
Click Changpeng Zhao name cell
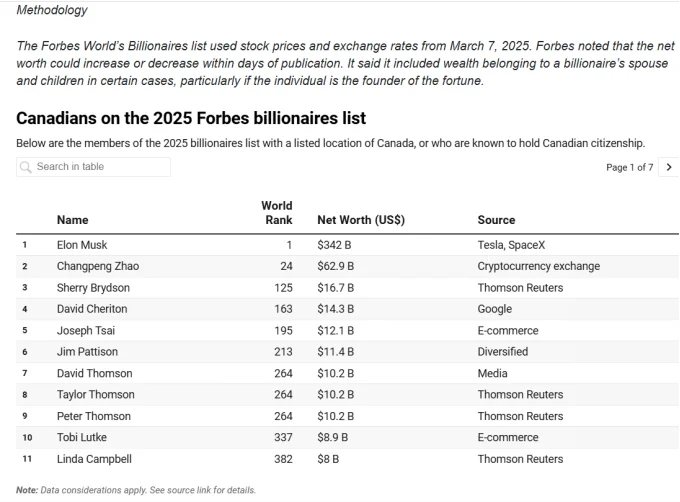click(x=97, y=267)
